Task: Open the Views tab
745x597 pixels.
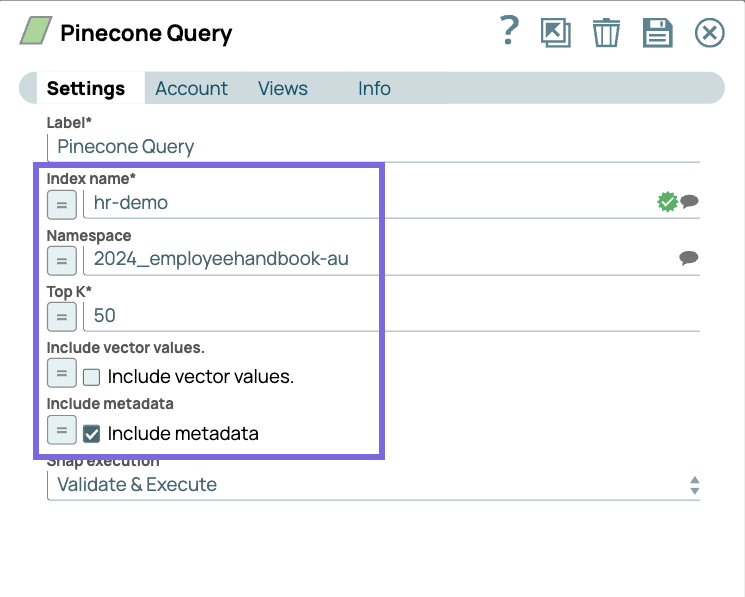Action: (283, 88)
